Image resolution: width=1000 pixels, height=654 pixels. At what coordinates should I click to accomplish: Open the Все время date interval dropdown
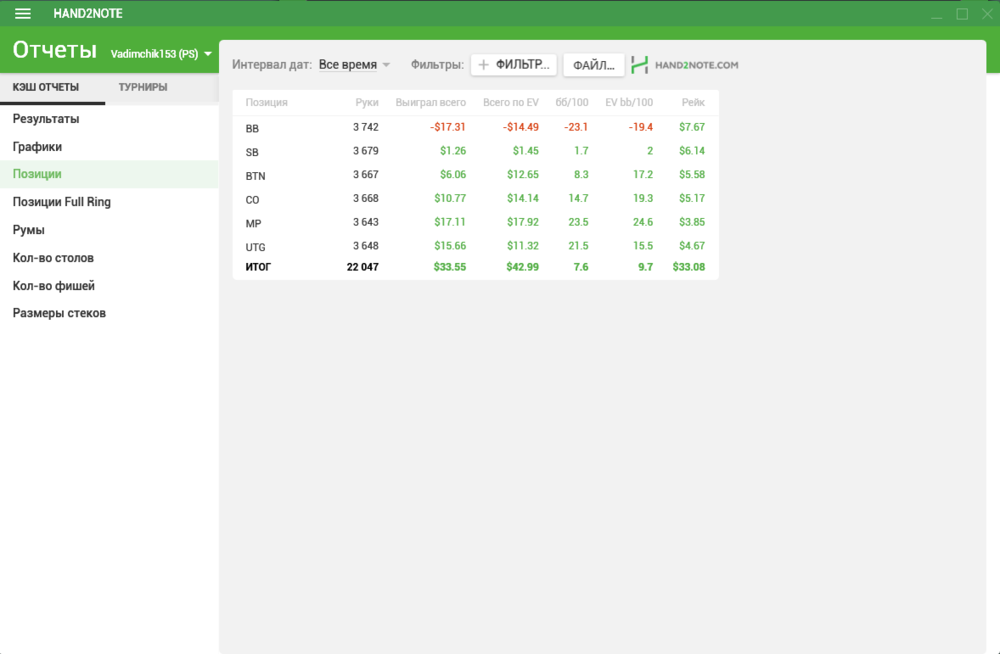click(354, 65)
